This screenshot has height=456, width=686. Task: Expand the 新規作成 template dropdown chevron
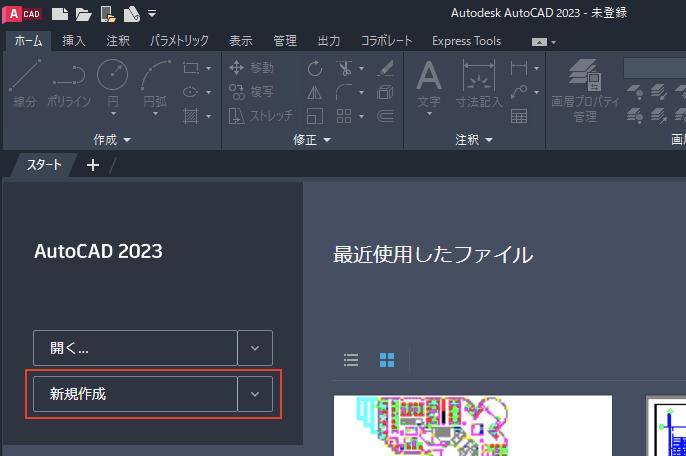255,394
